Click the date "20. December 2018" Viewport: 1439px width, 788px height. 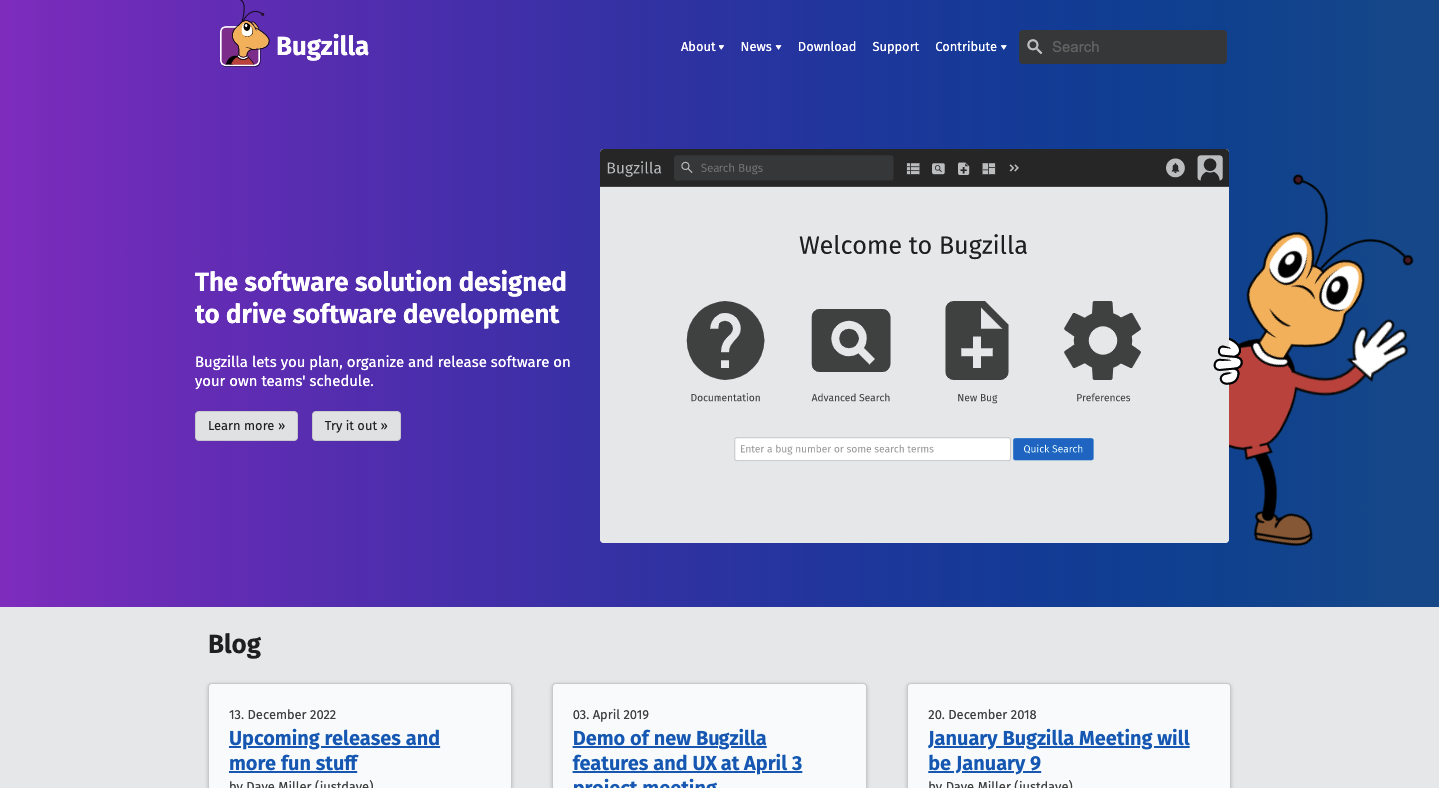(982, 715)
